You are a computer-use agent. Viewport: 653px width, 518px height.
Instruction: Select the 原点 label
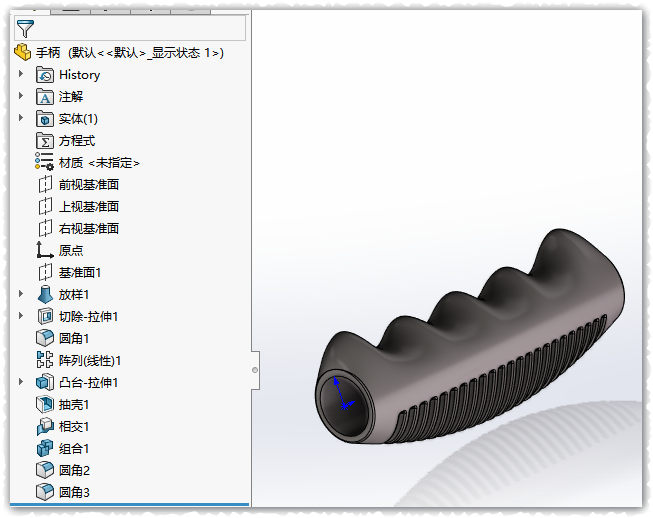(x=71, y=250)
